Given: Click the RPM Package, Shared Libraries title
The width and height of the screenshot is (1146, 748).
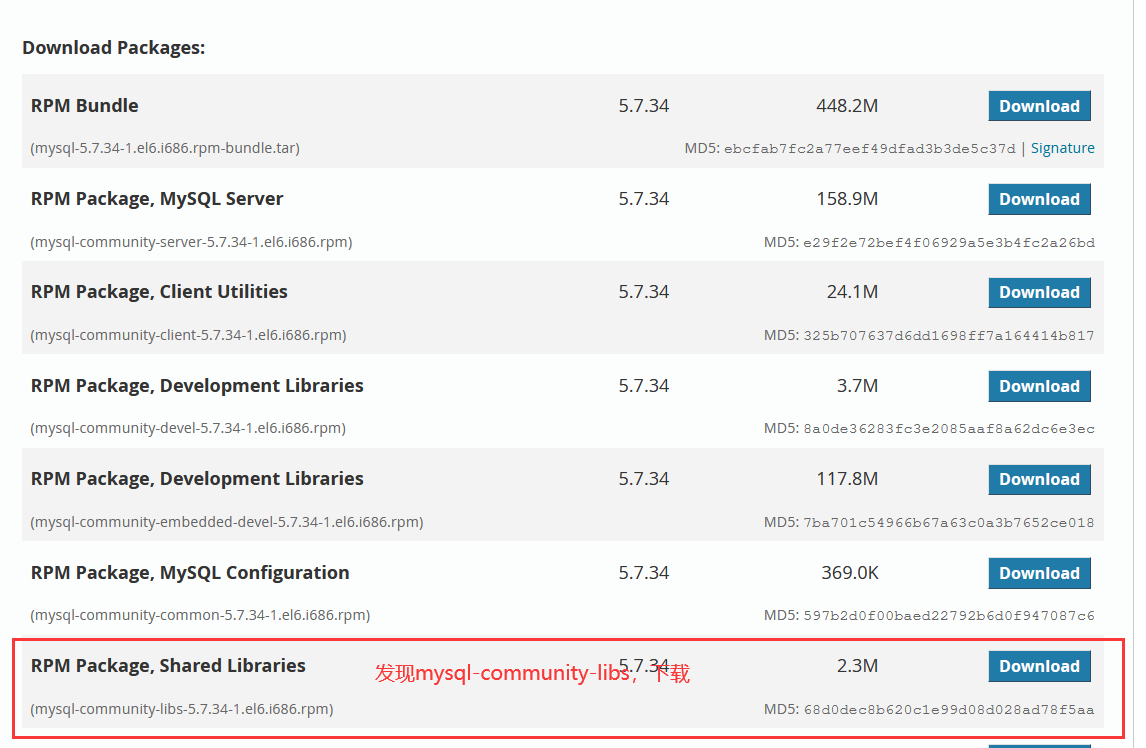Looking at the screenshot, I should 168,665.
